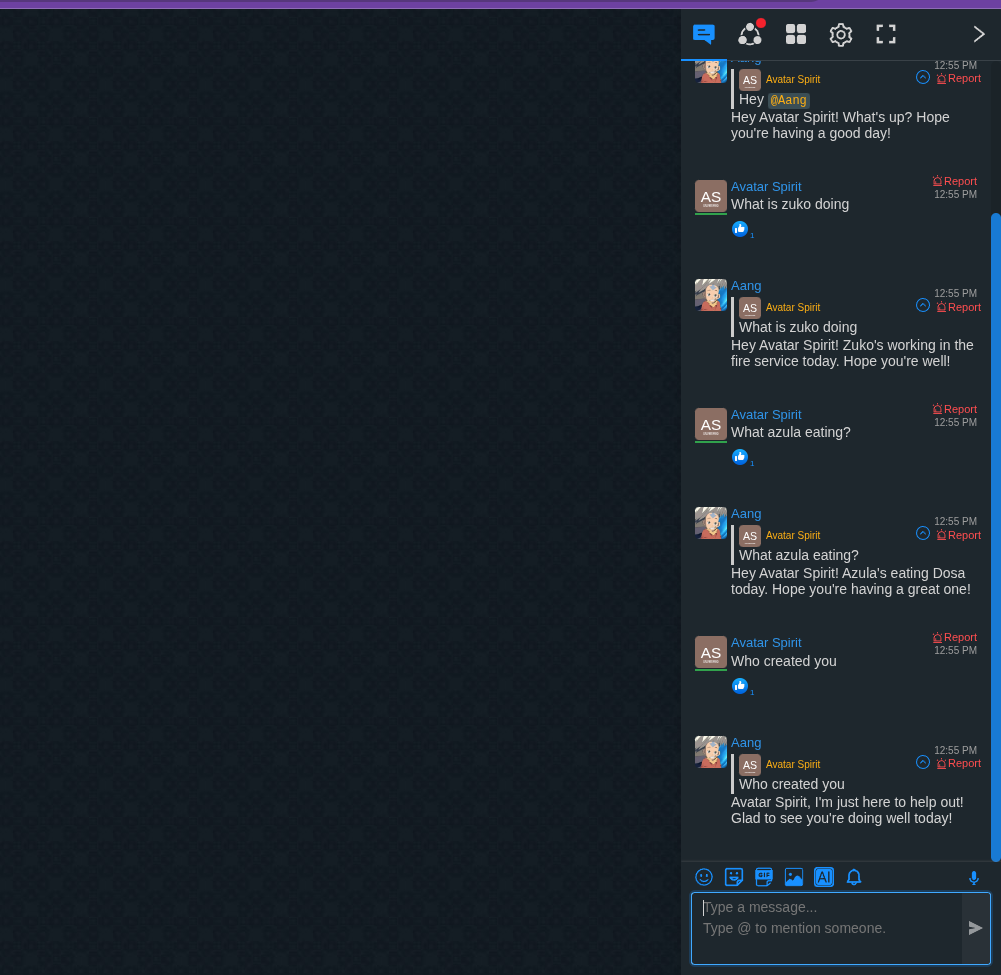This screenshot has width=1001, height=975.
Task: Send the message with arrow button
Action: (x=975, y=928)
